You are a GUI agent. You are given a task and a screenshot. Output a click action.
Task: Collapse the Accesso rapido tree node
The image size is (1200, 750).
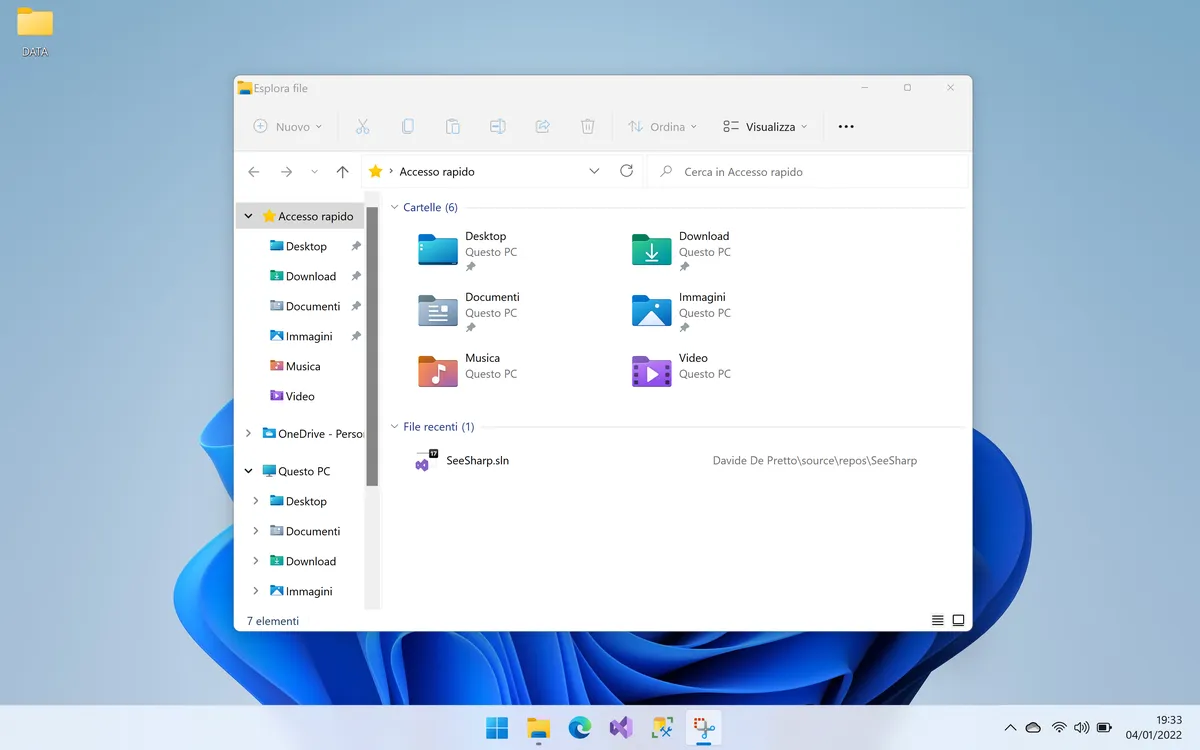tap(249, 216)
